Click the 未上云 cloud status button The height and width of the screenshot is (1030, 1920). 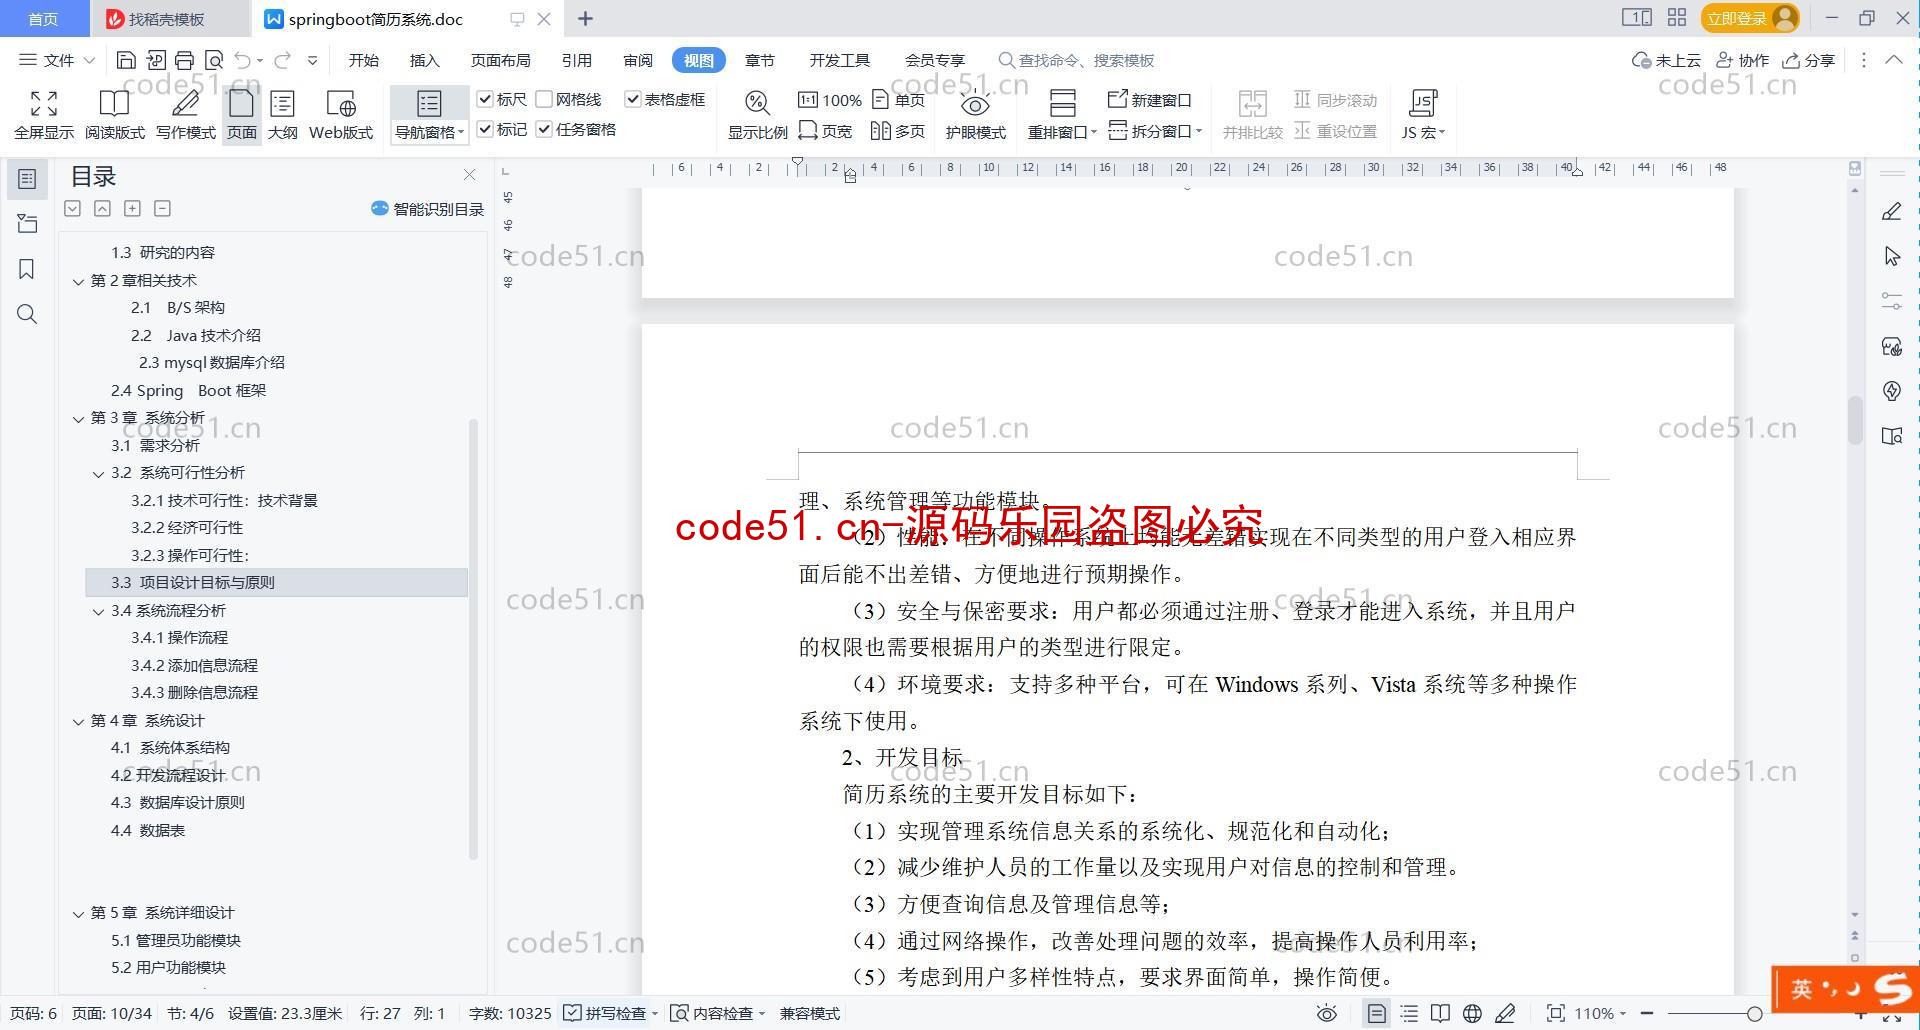click(x=1666, y=60)
